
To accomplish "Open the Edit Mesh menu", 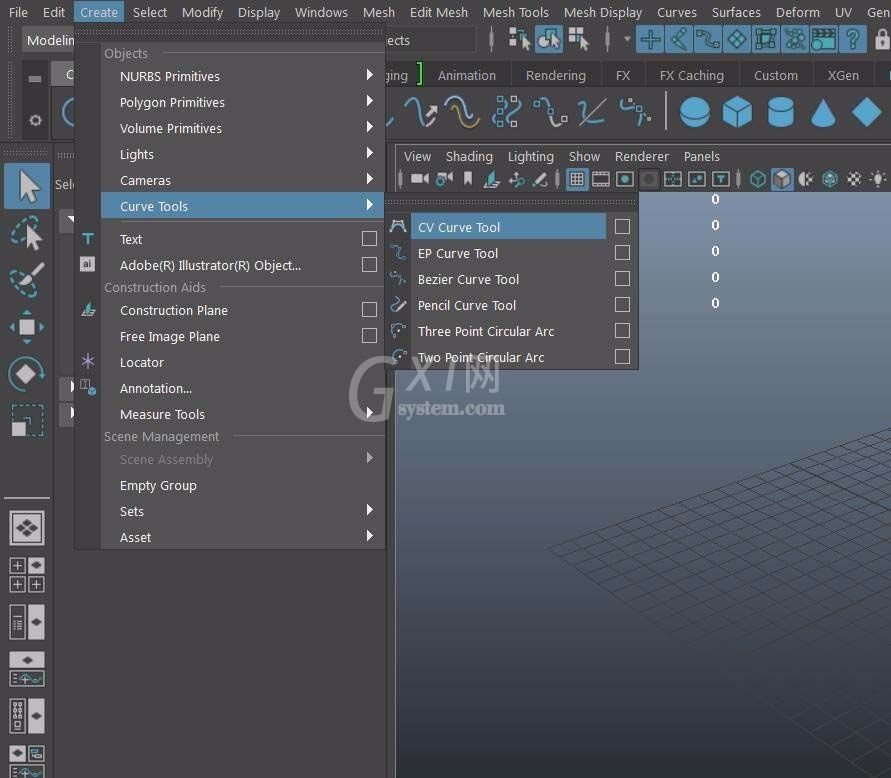I will coord(439,12).
